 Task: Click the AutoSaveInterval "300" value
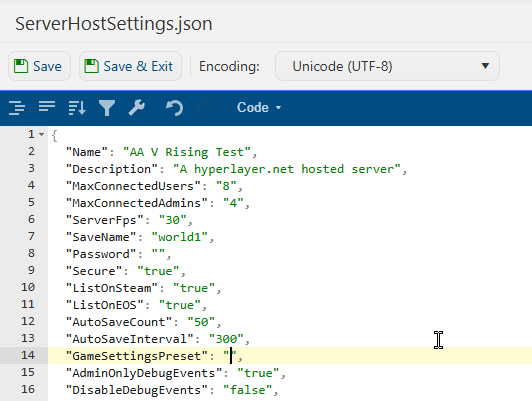click(226, 339)
